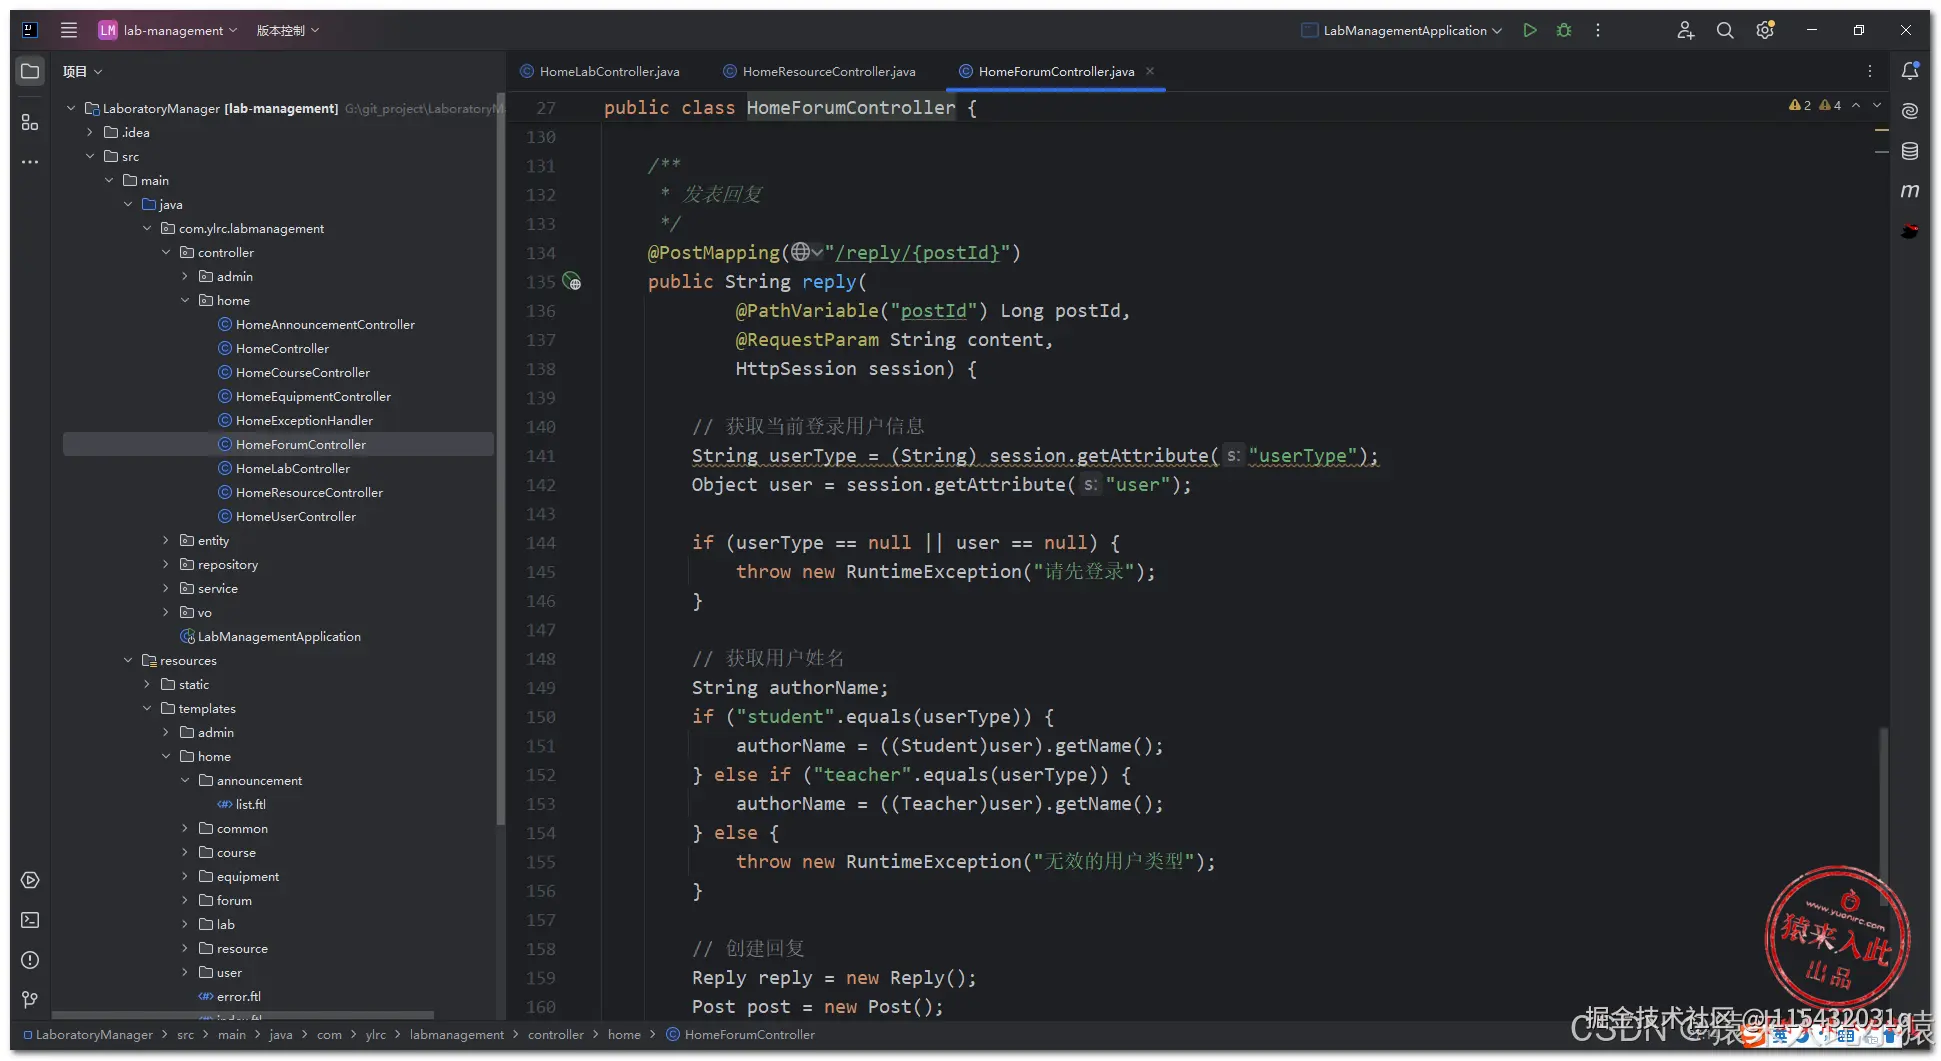This screenshot has width=1941, height=1061.
Task: Start debugging with the bug icon
Action: [1564, 30]
